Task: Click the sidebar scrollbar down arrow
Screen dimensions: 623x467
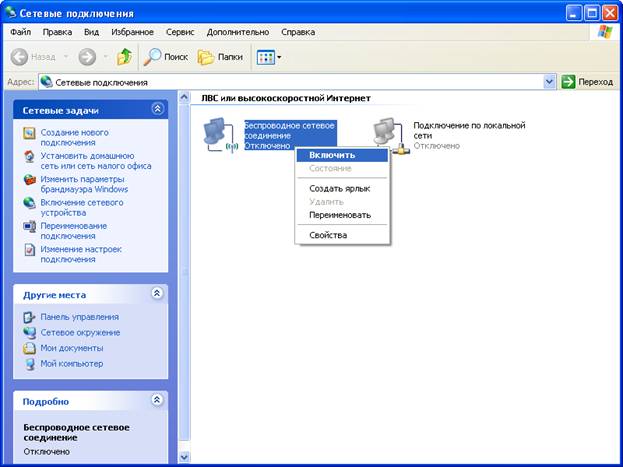Action: tap(184, 457)
